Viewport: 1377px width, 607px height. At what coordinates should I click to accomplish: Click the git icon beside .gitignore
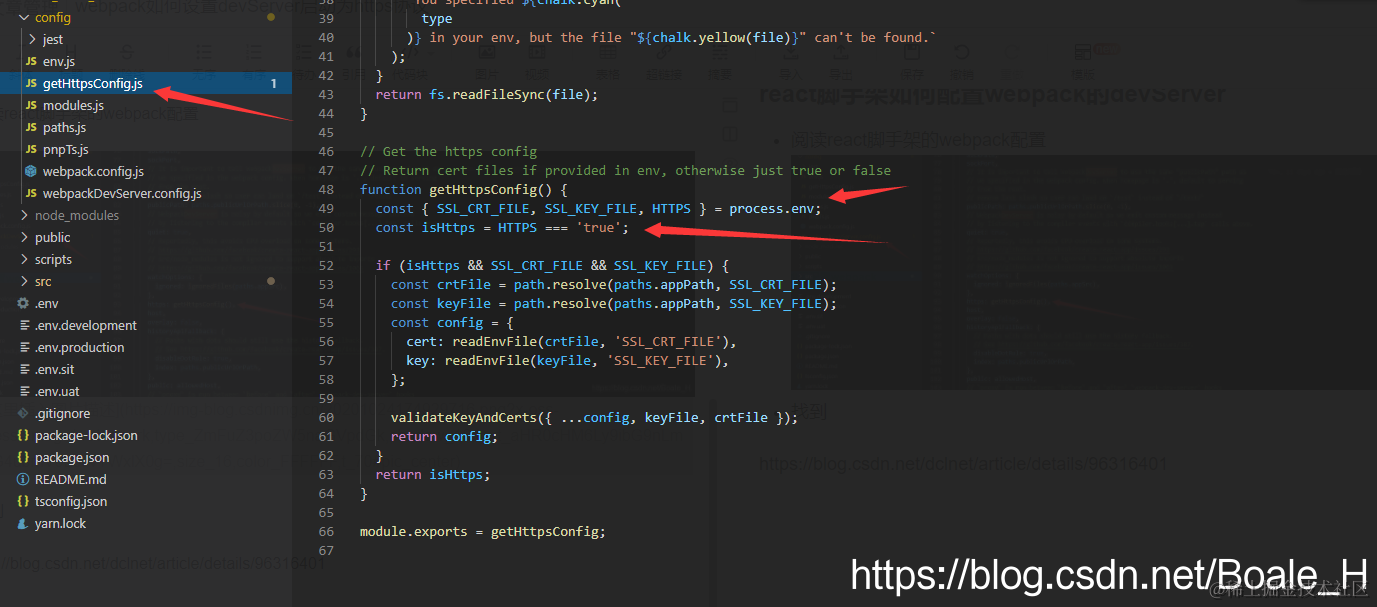coord(24,413)
